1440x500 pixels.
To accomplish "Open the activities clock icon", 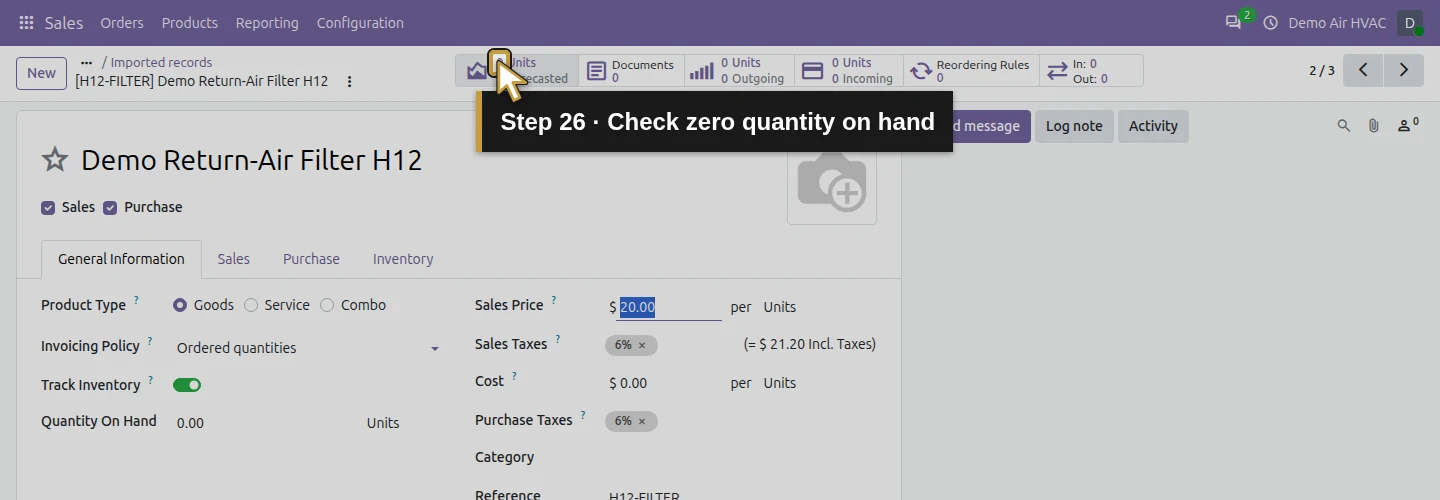I will click(x=1271, y=22).
